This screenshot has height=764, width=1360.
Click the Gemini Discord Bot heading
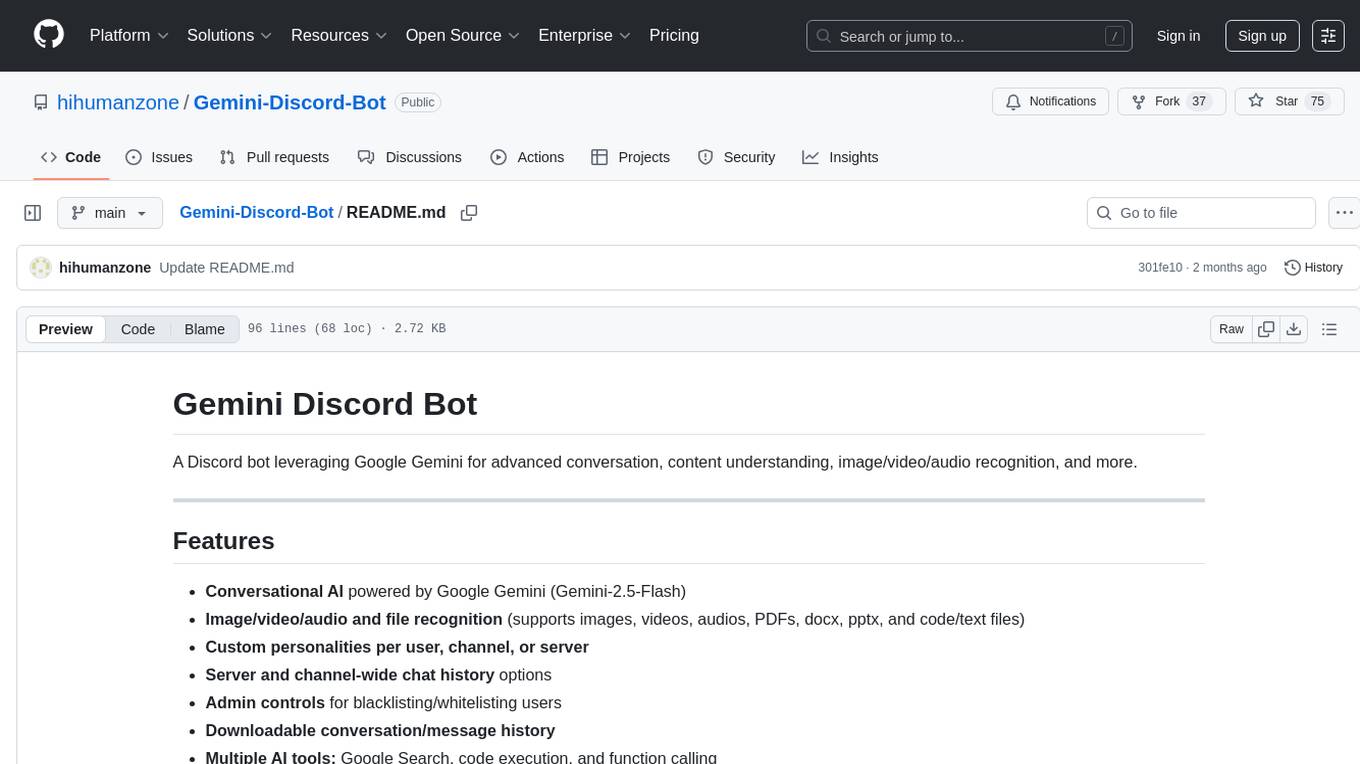coord(325,404)
